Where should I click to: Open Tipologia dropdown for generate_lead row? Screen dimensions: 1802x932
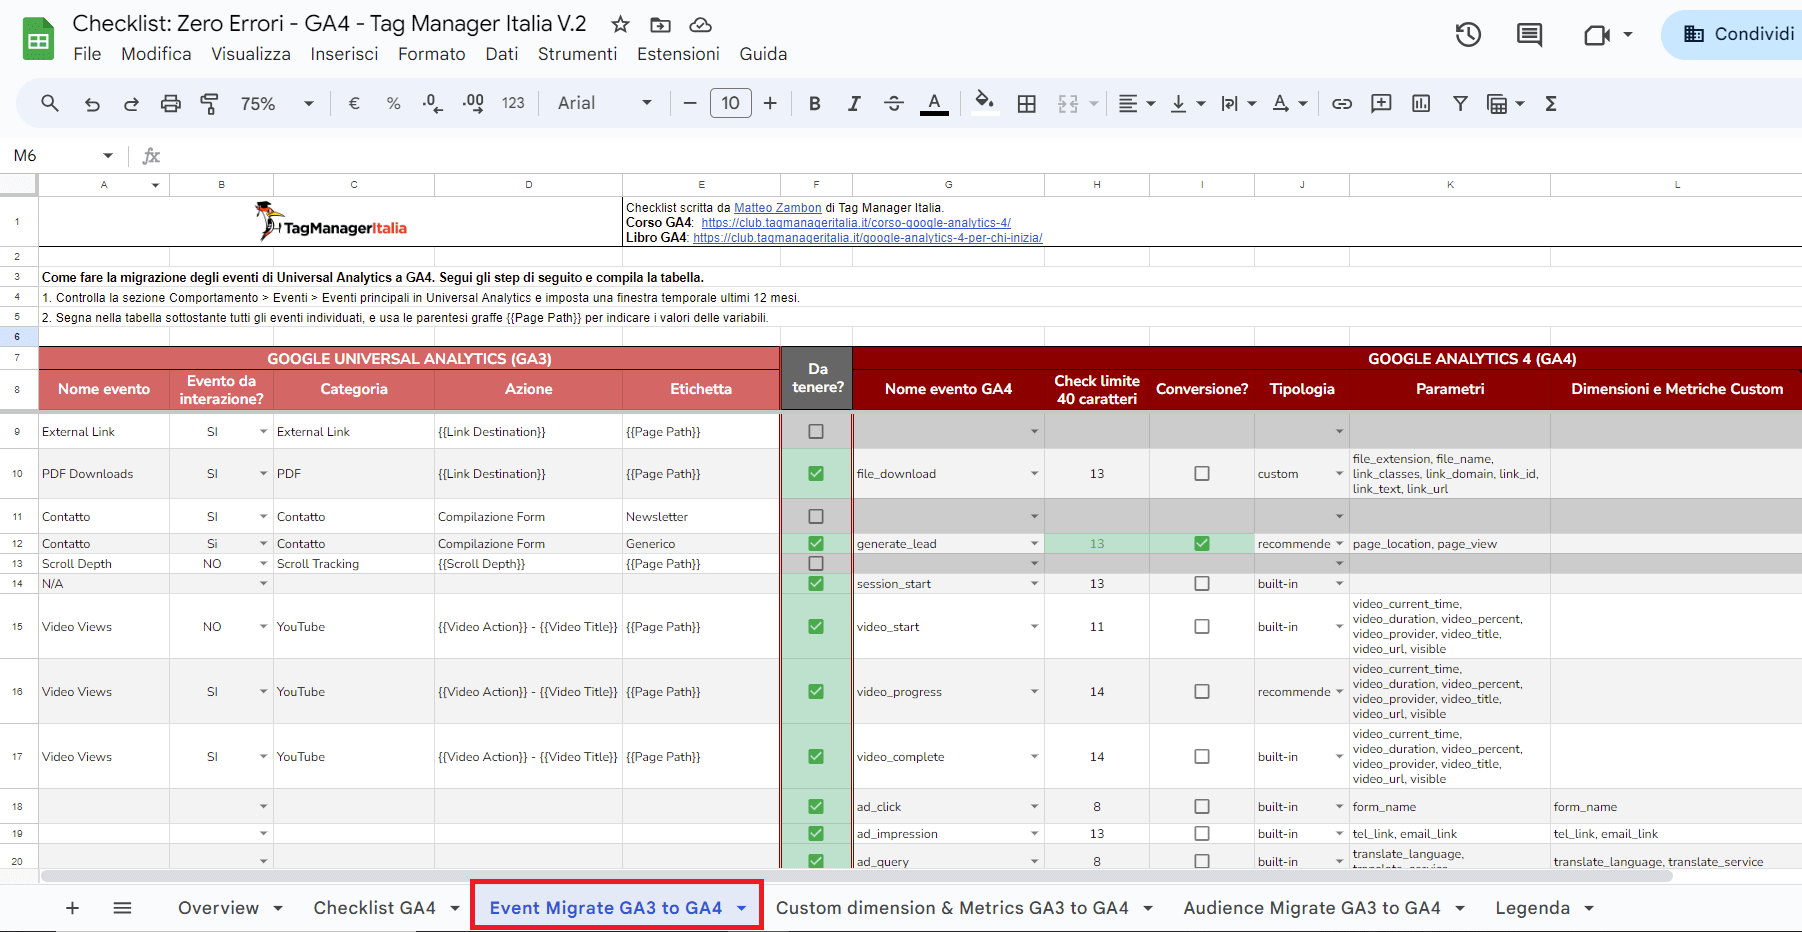tap(1339, 544)
